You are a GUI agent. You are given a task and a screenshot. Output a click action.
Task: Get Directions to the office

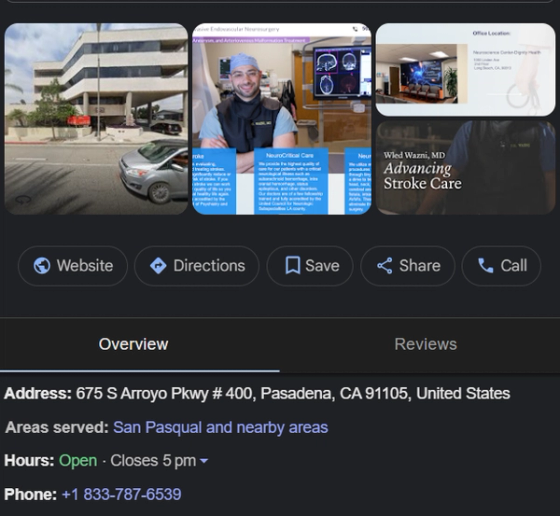click(209, 266)
